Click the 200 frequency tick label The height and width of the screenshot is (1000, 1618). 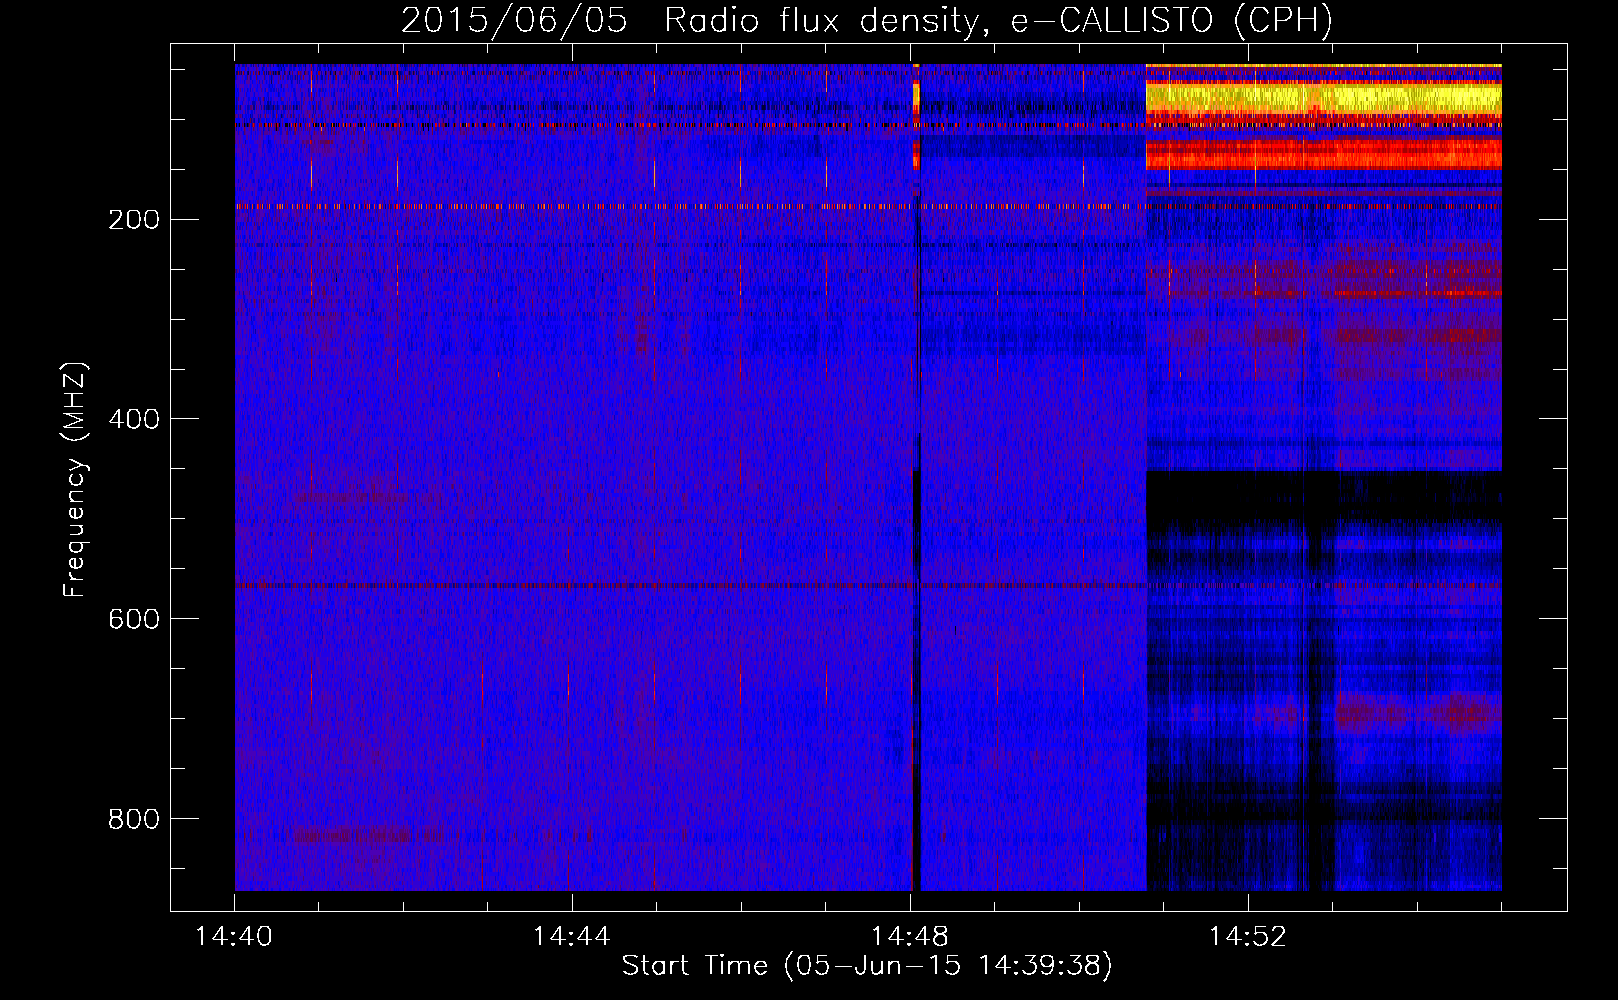(x=133, y=220)
